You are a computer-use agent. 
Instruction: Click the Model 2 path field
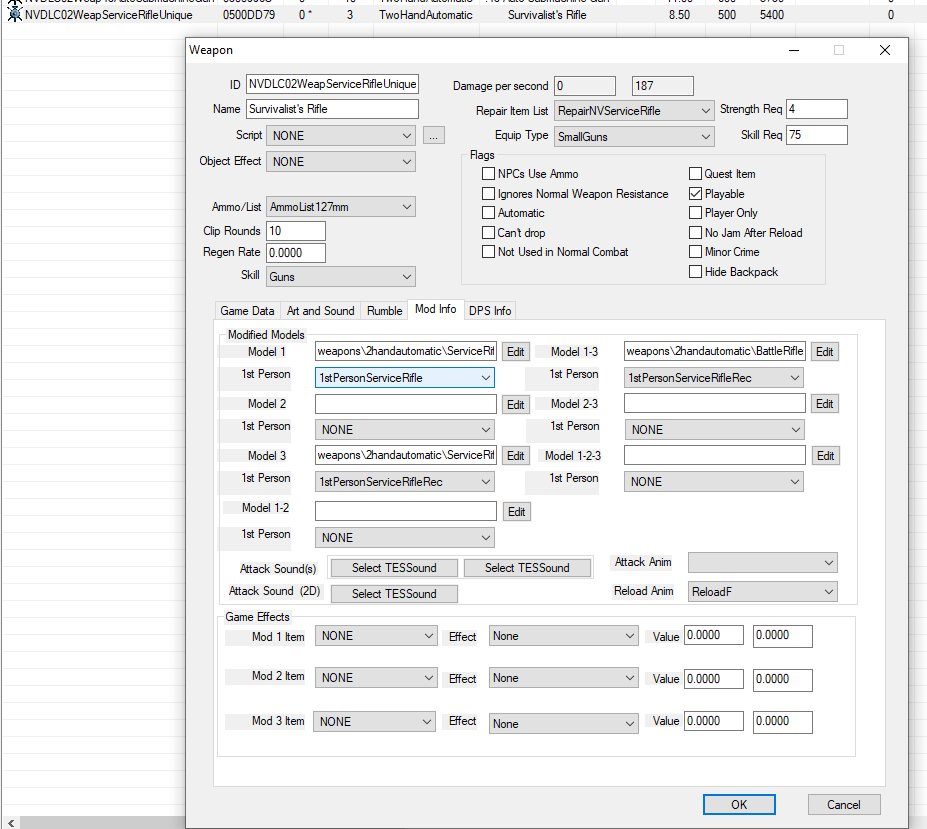coord(406,404)
